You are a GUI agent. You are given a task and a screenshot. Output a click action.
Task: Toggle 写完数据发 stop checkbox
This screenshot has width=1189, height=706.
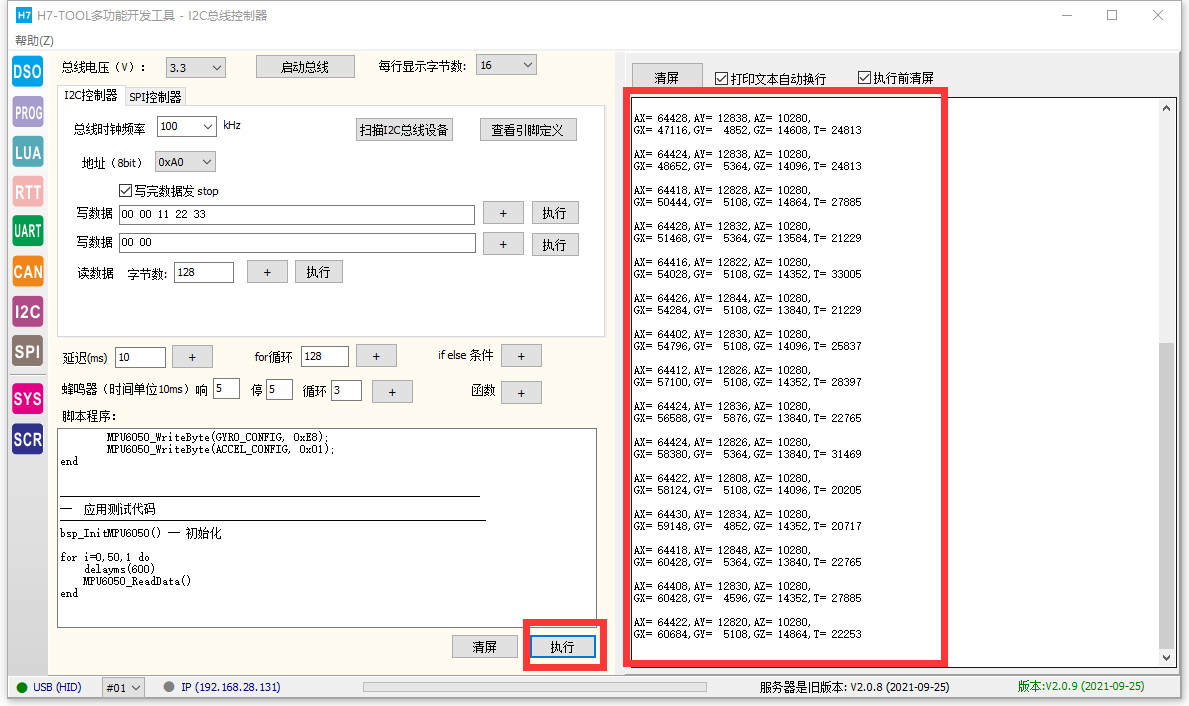[126, 190]
